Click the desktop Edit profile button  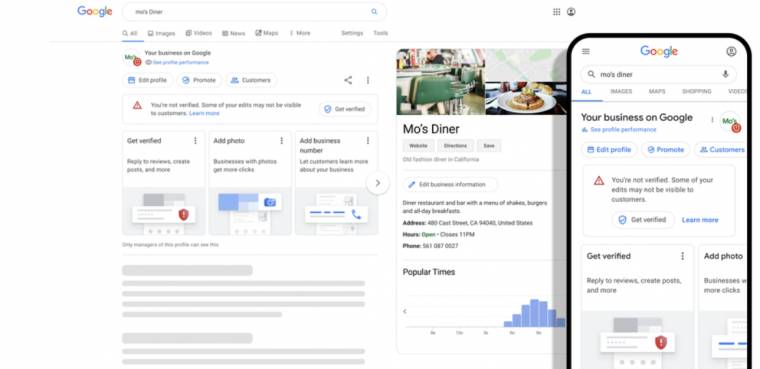pos(147,80)
